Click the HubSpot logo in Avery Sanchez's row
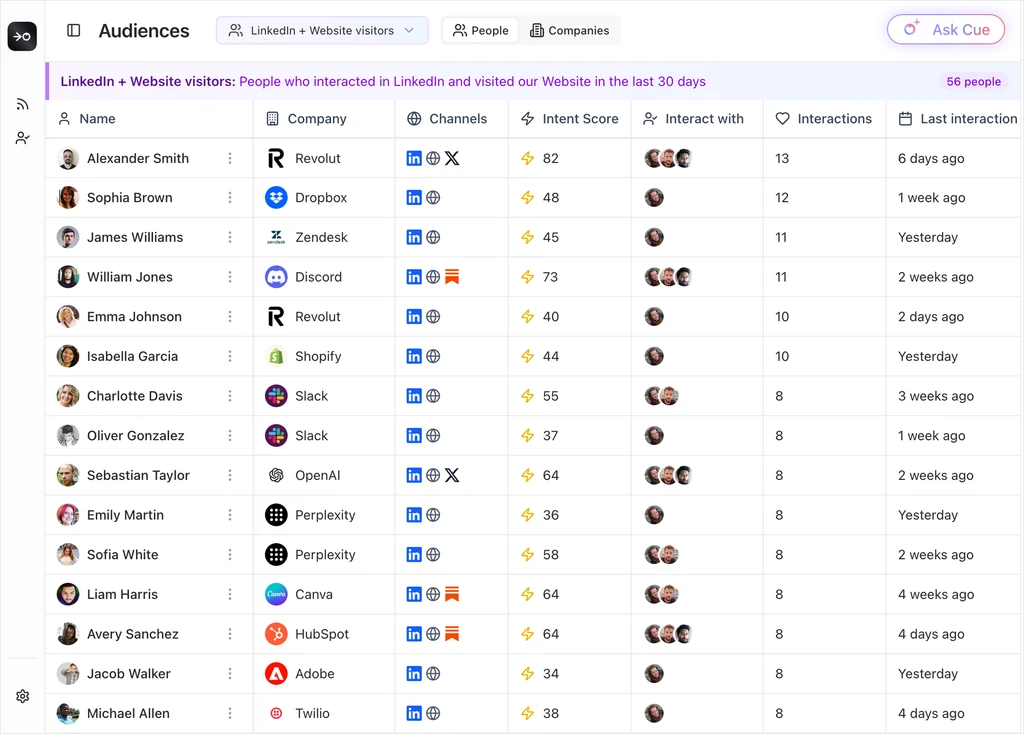Screen dimensions: 1024x734 point(276,633)
